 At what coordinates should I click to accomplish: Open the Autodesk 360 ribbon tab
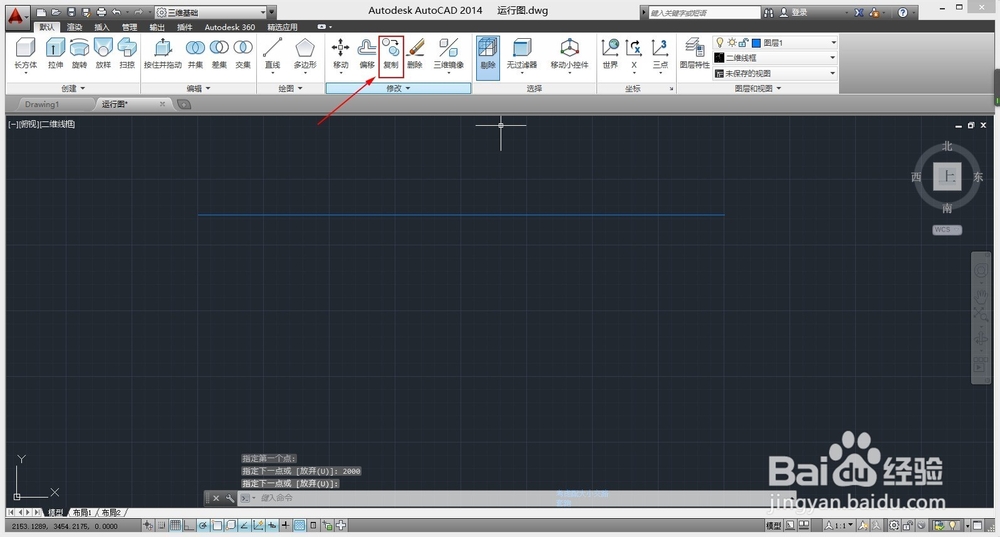point(230,27)
